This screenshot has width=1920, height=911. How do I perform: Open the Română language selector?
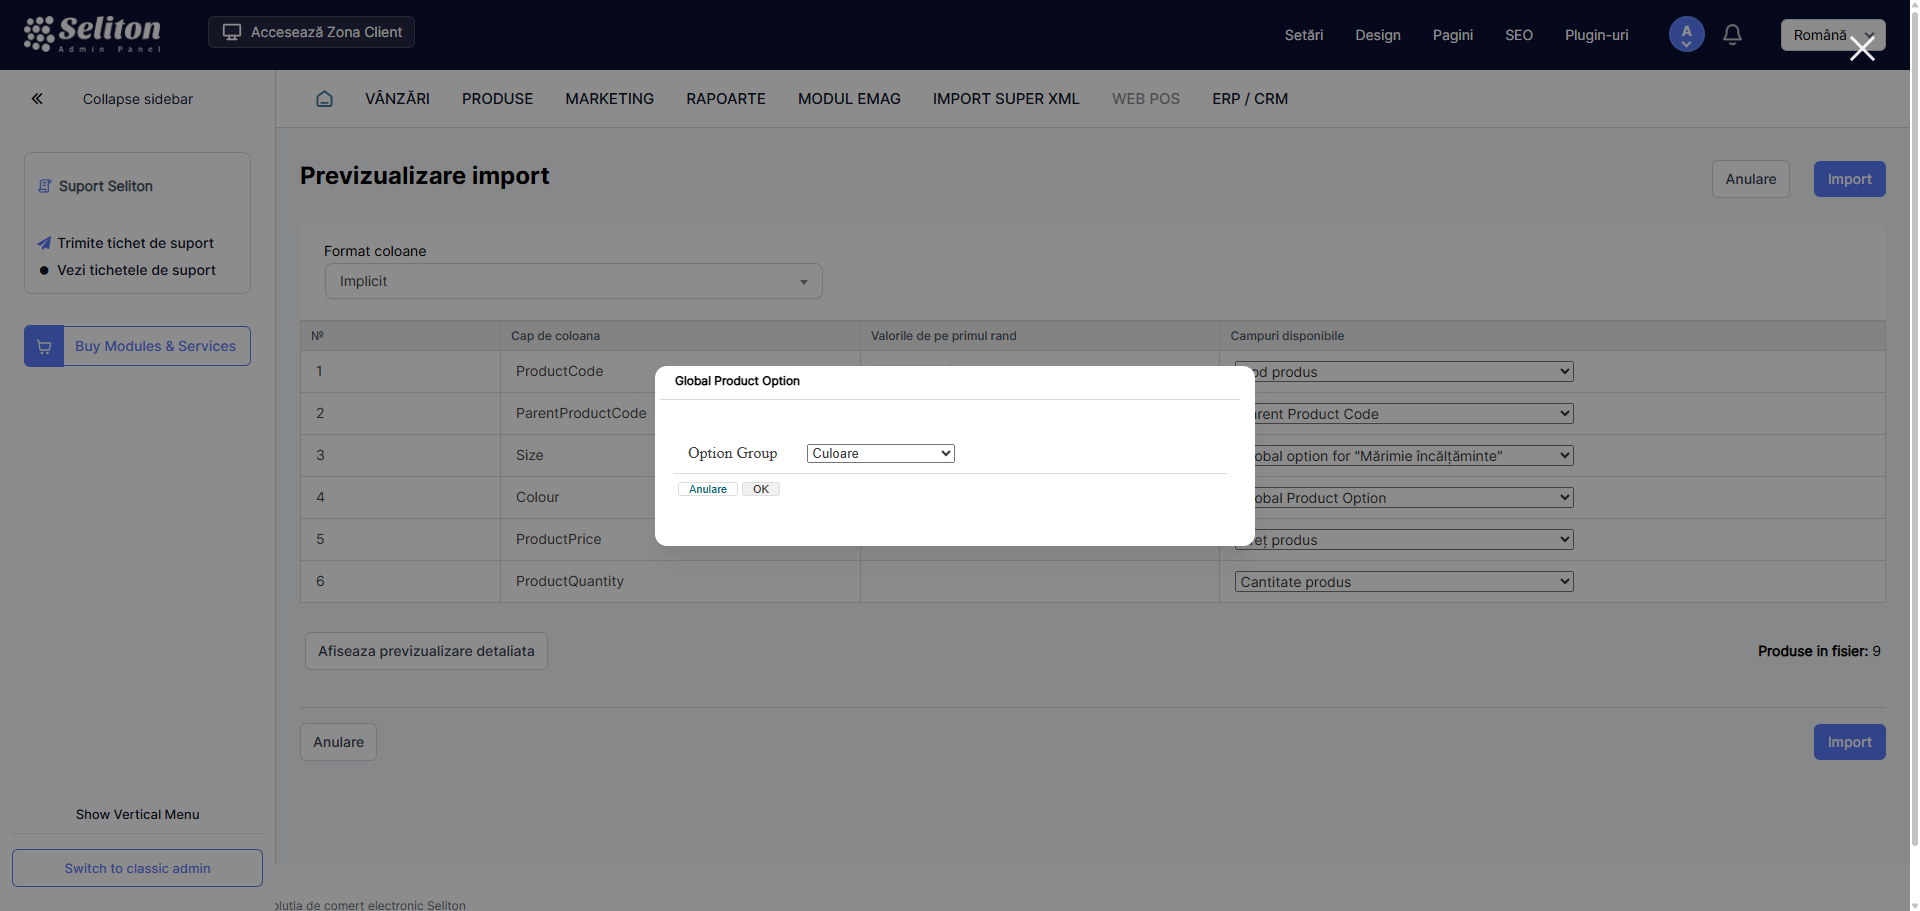(1820, 35)
